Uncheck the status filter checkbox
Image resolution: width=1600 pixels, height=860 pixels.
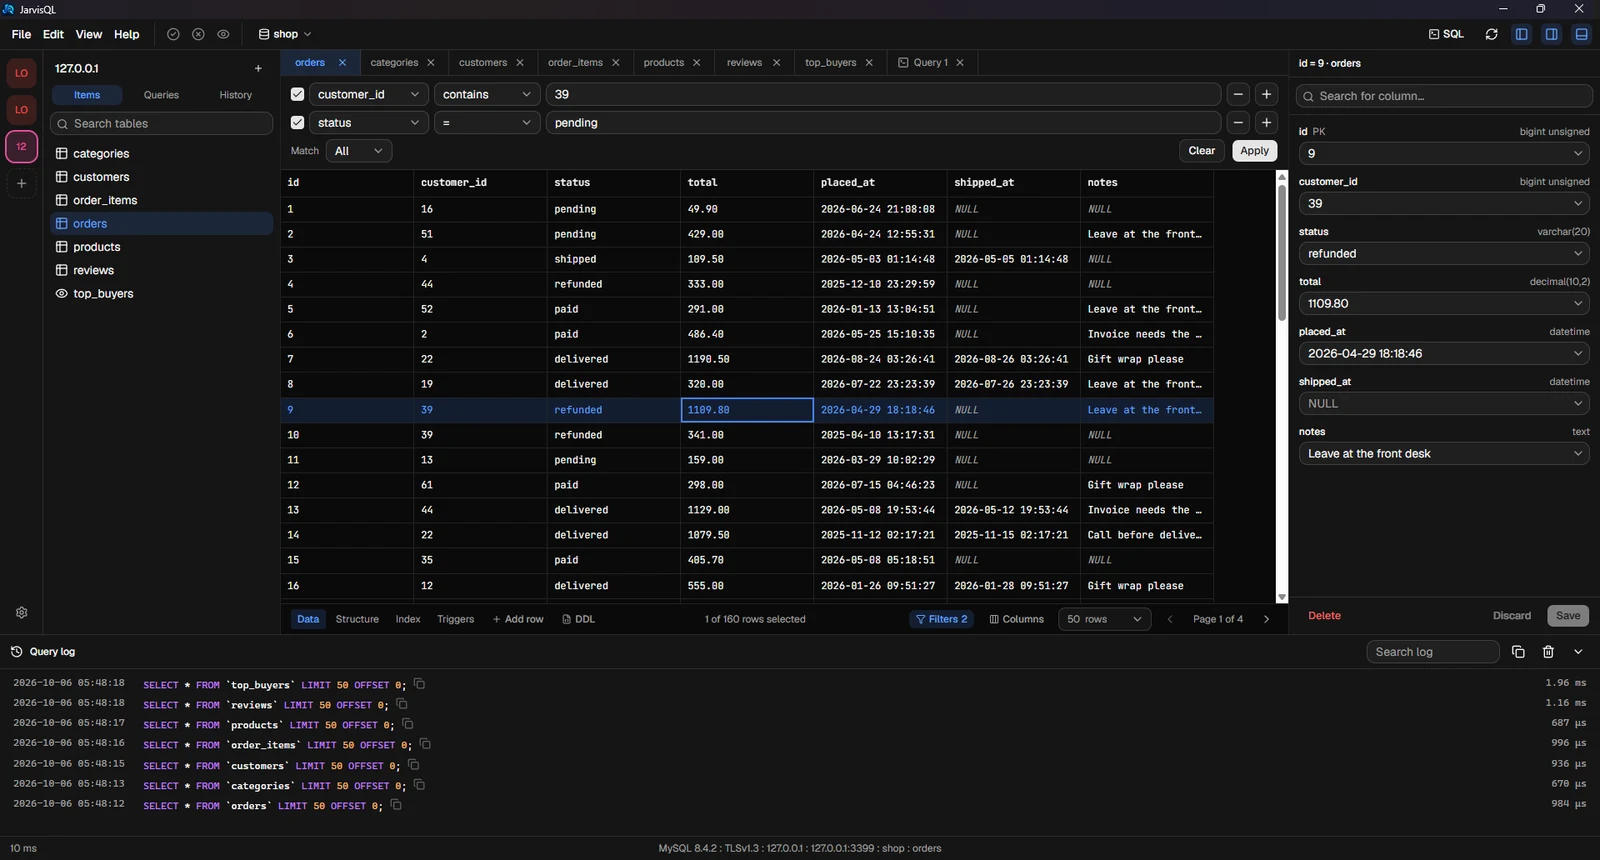pyautogui.click(x=297, y=122)
